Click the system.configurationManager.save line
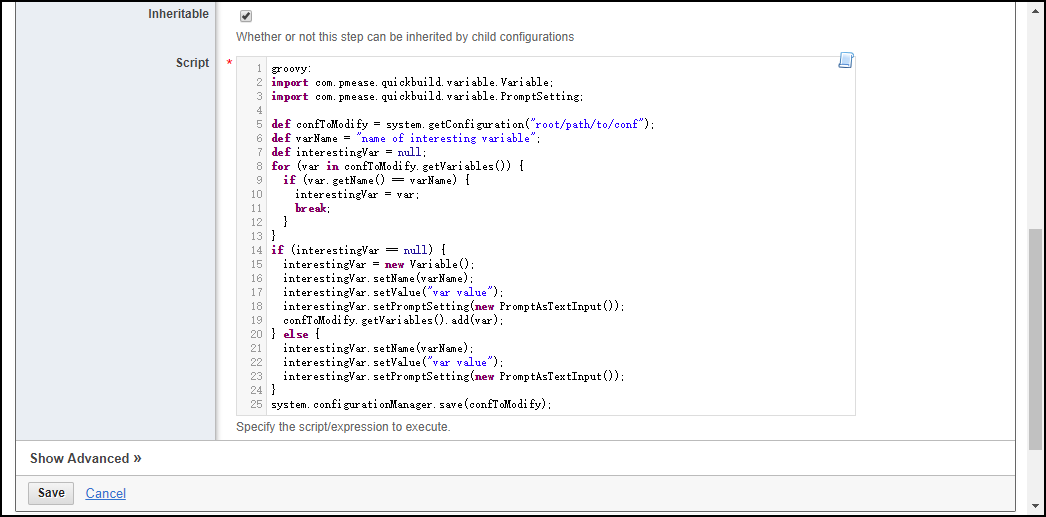 410,404
